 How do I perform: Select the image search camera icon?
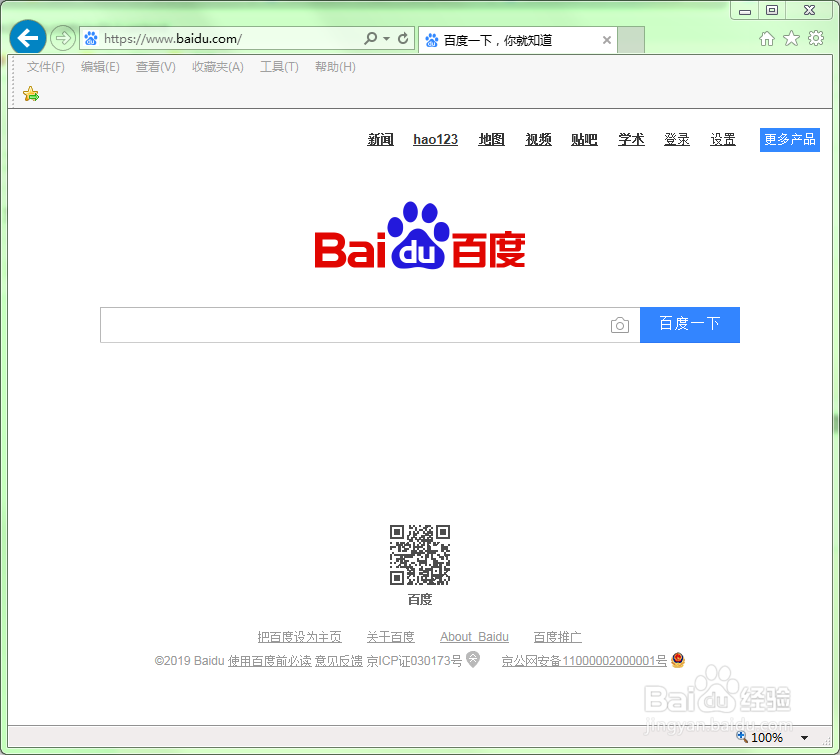pyautogui.click(x=620, y=324)
